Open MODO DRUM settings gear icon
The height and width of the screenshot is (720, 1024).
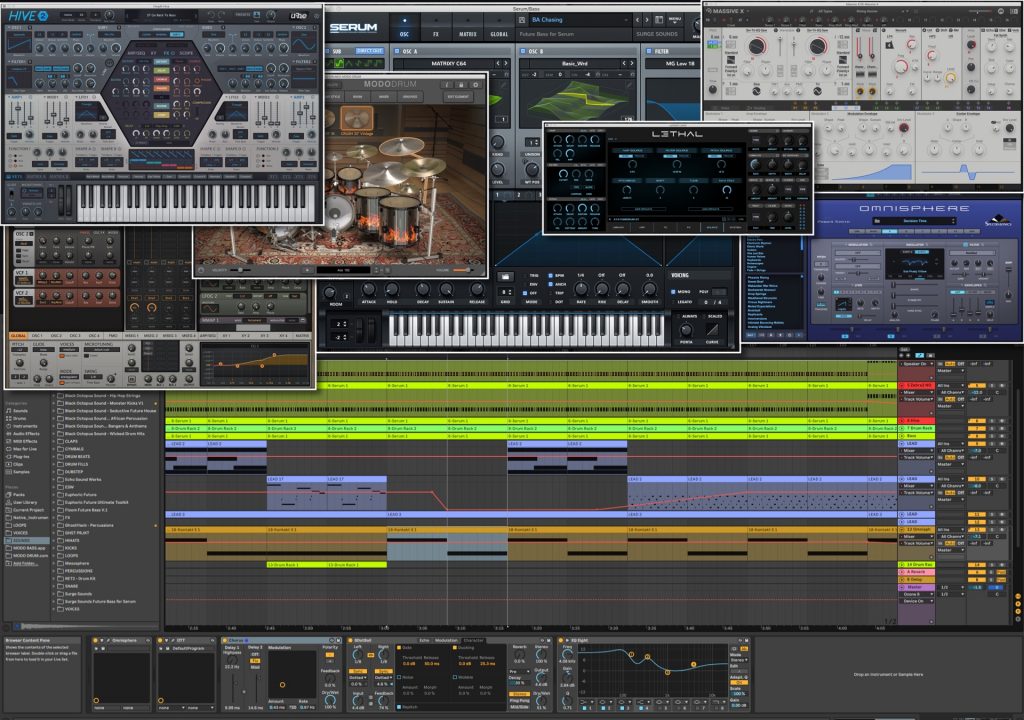(x=475, y=85)
